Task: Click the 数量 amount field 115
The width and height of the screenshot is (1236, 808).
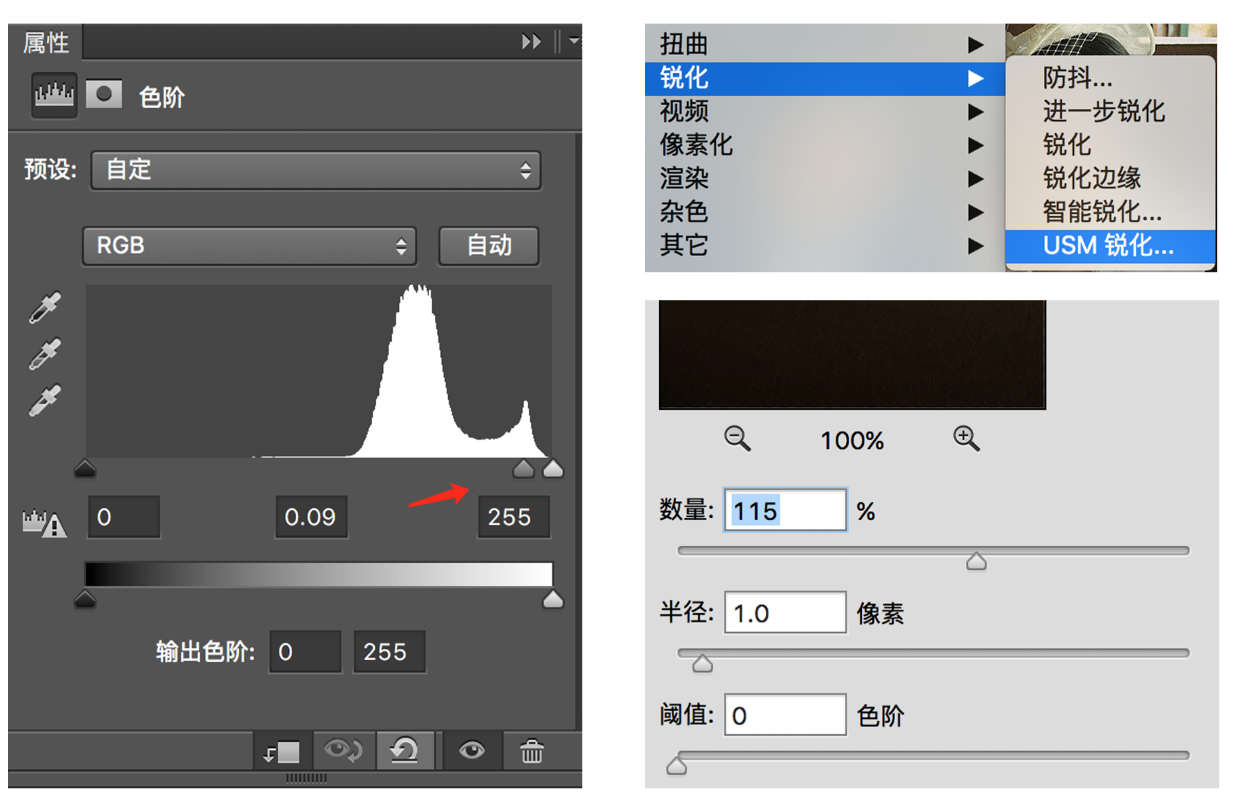Action: pos(785,510)
